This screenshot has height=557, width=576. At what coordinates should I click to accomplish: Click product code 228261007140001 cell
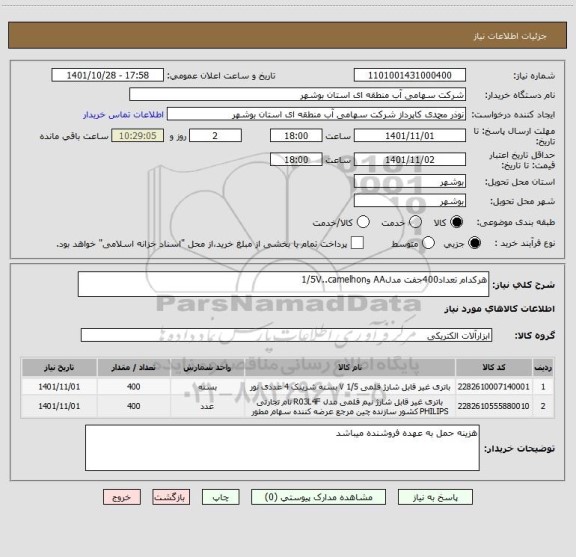tap(494, 387)
